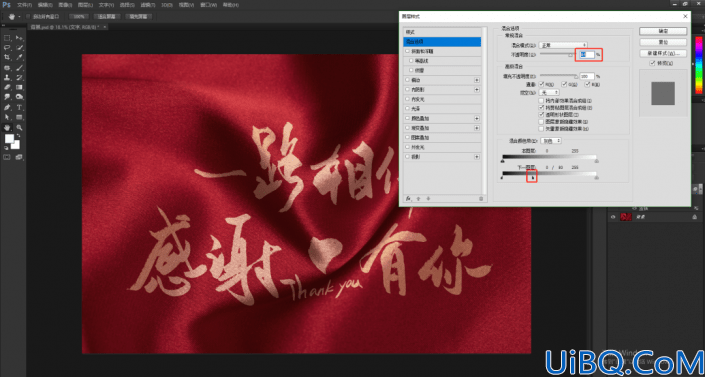The width and height of the screenshot is (705, 377).
Task: Select the Lasso tool
Action: (7, 48)
